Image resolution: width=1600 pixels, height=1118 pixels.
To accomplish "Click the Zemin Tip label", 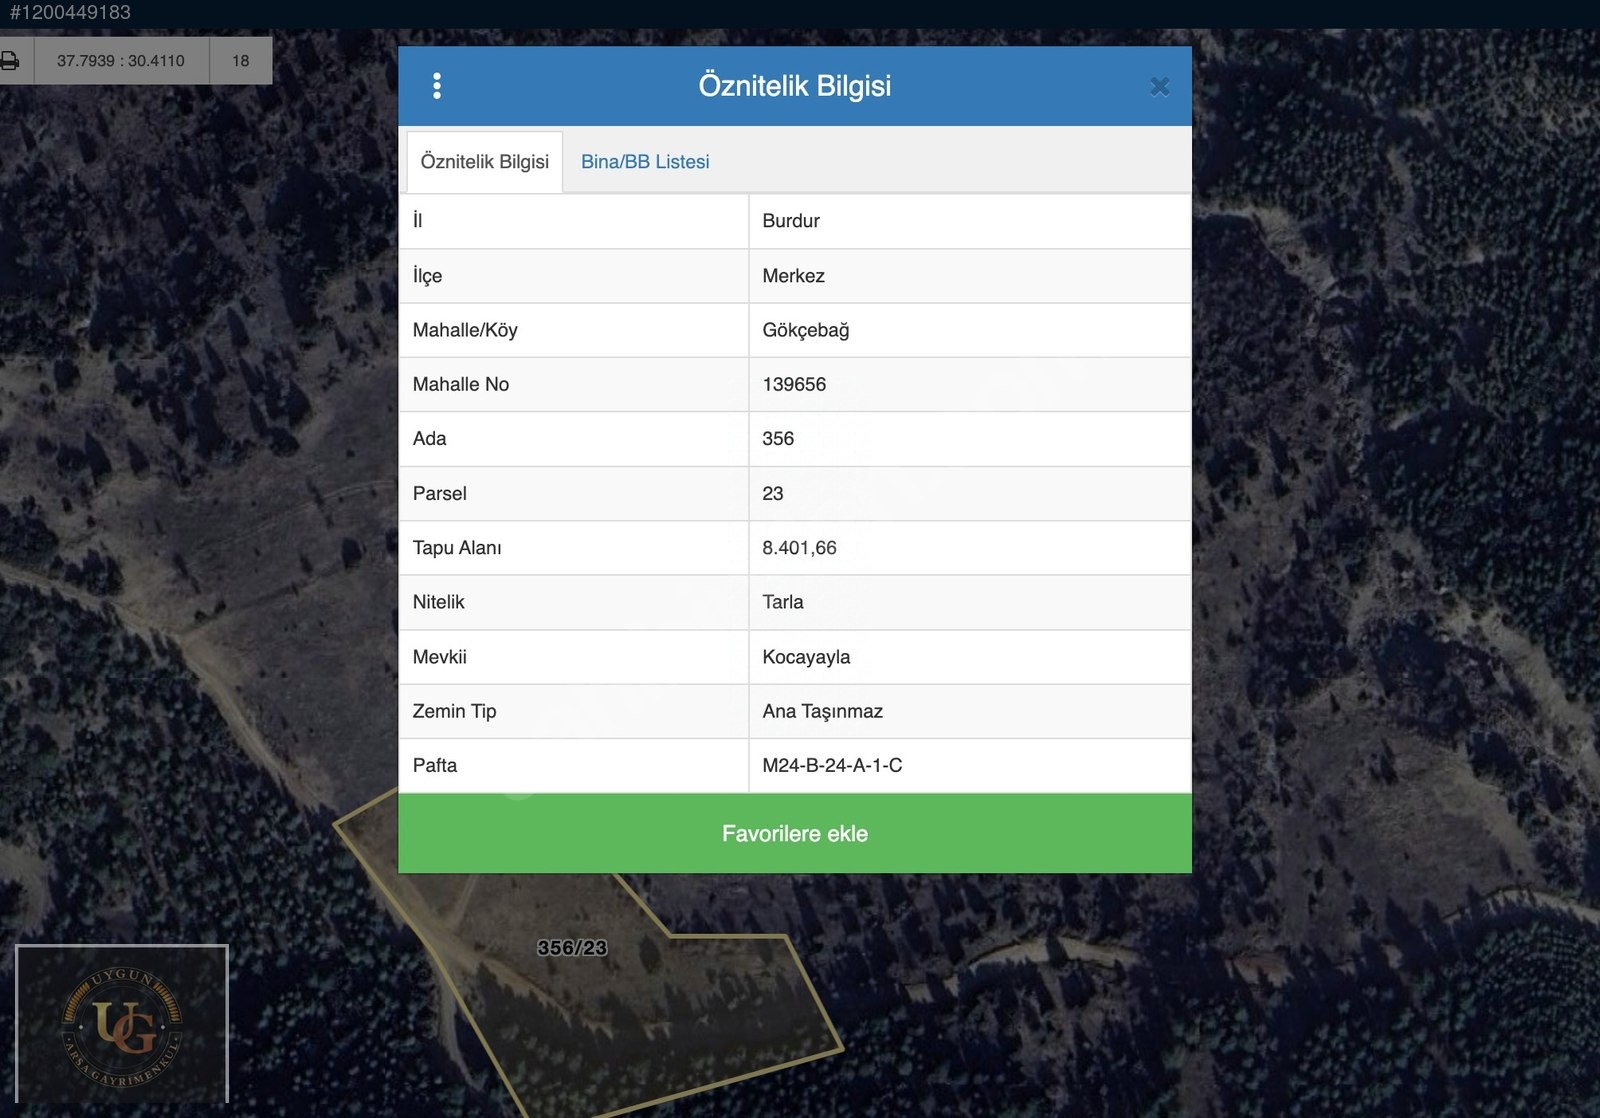I will click(x=454, y=711).
